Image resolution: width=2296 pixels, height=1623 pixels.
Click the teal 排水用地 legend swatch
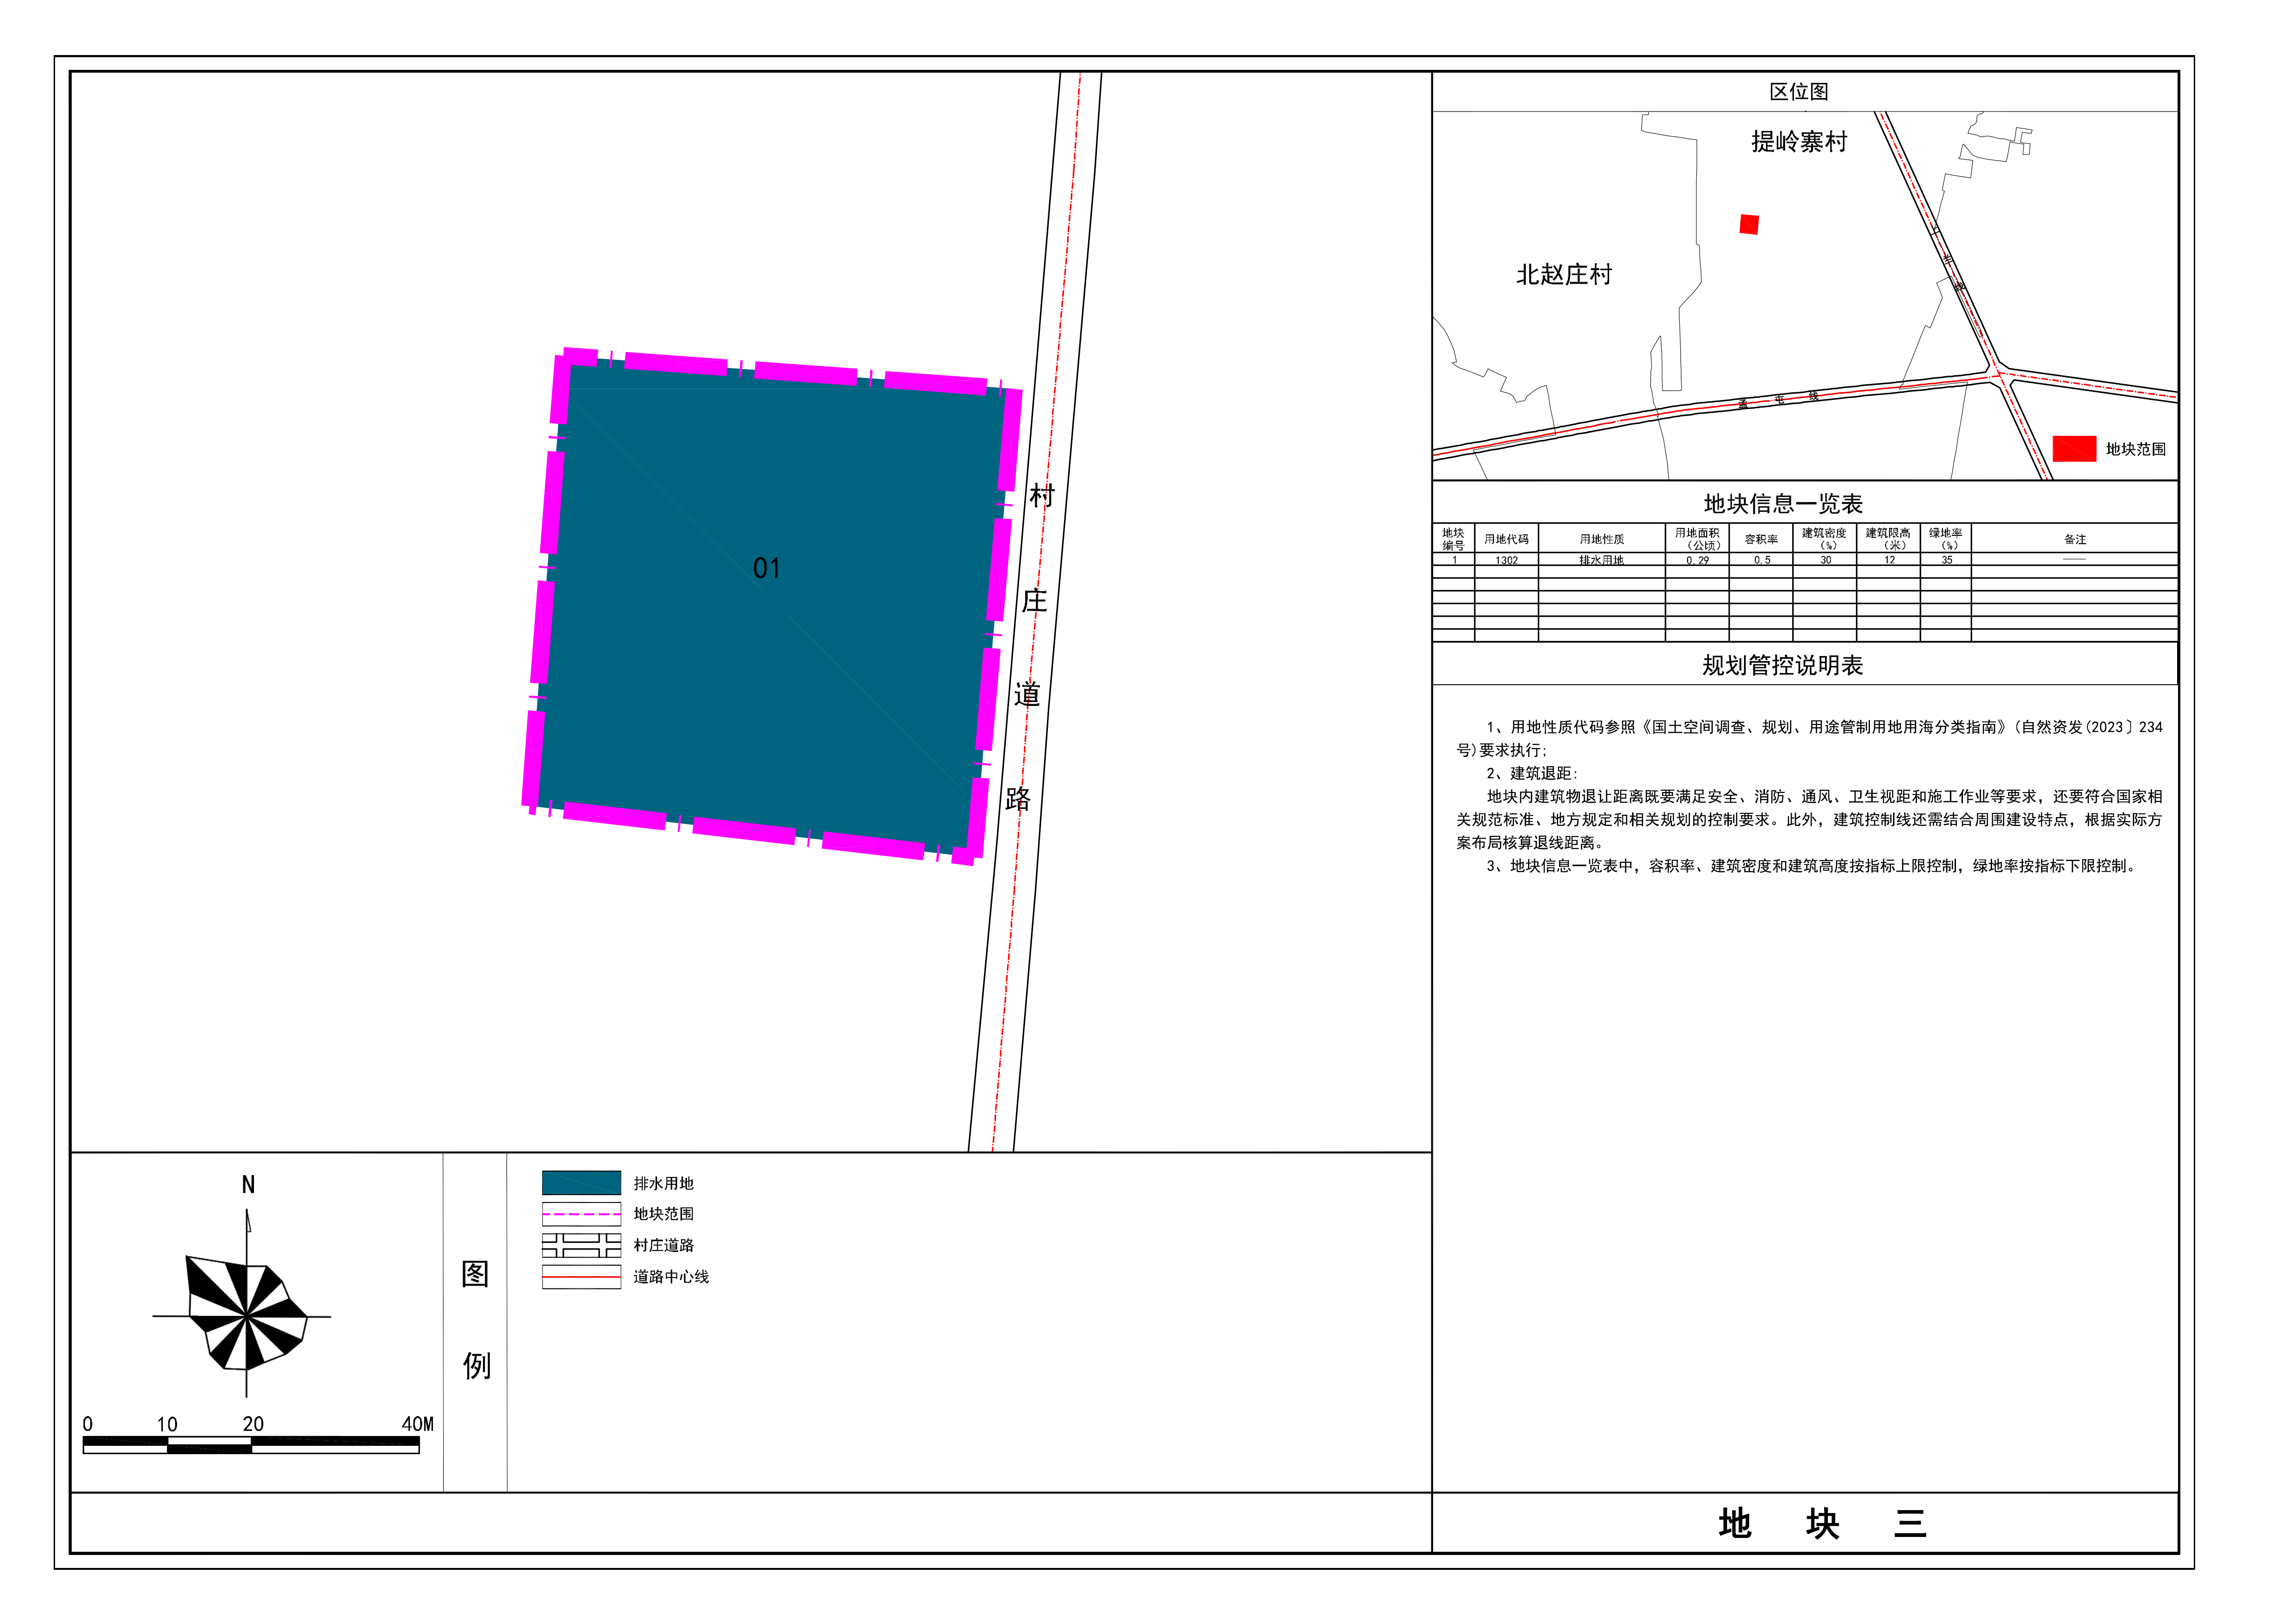(581, 1182)
